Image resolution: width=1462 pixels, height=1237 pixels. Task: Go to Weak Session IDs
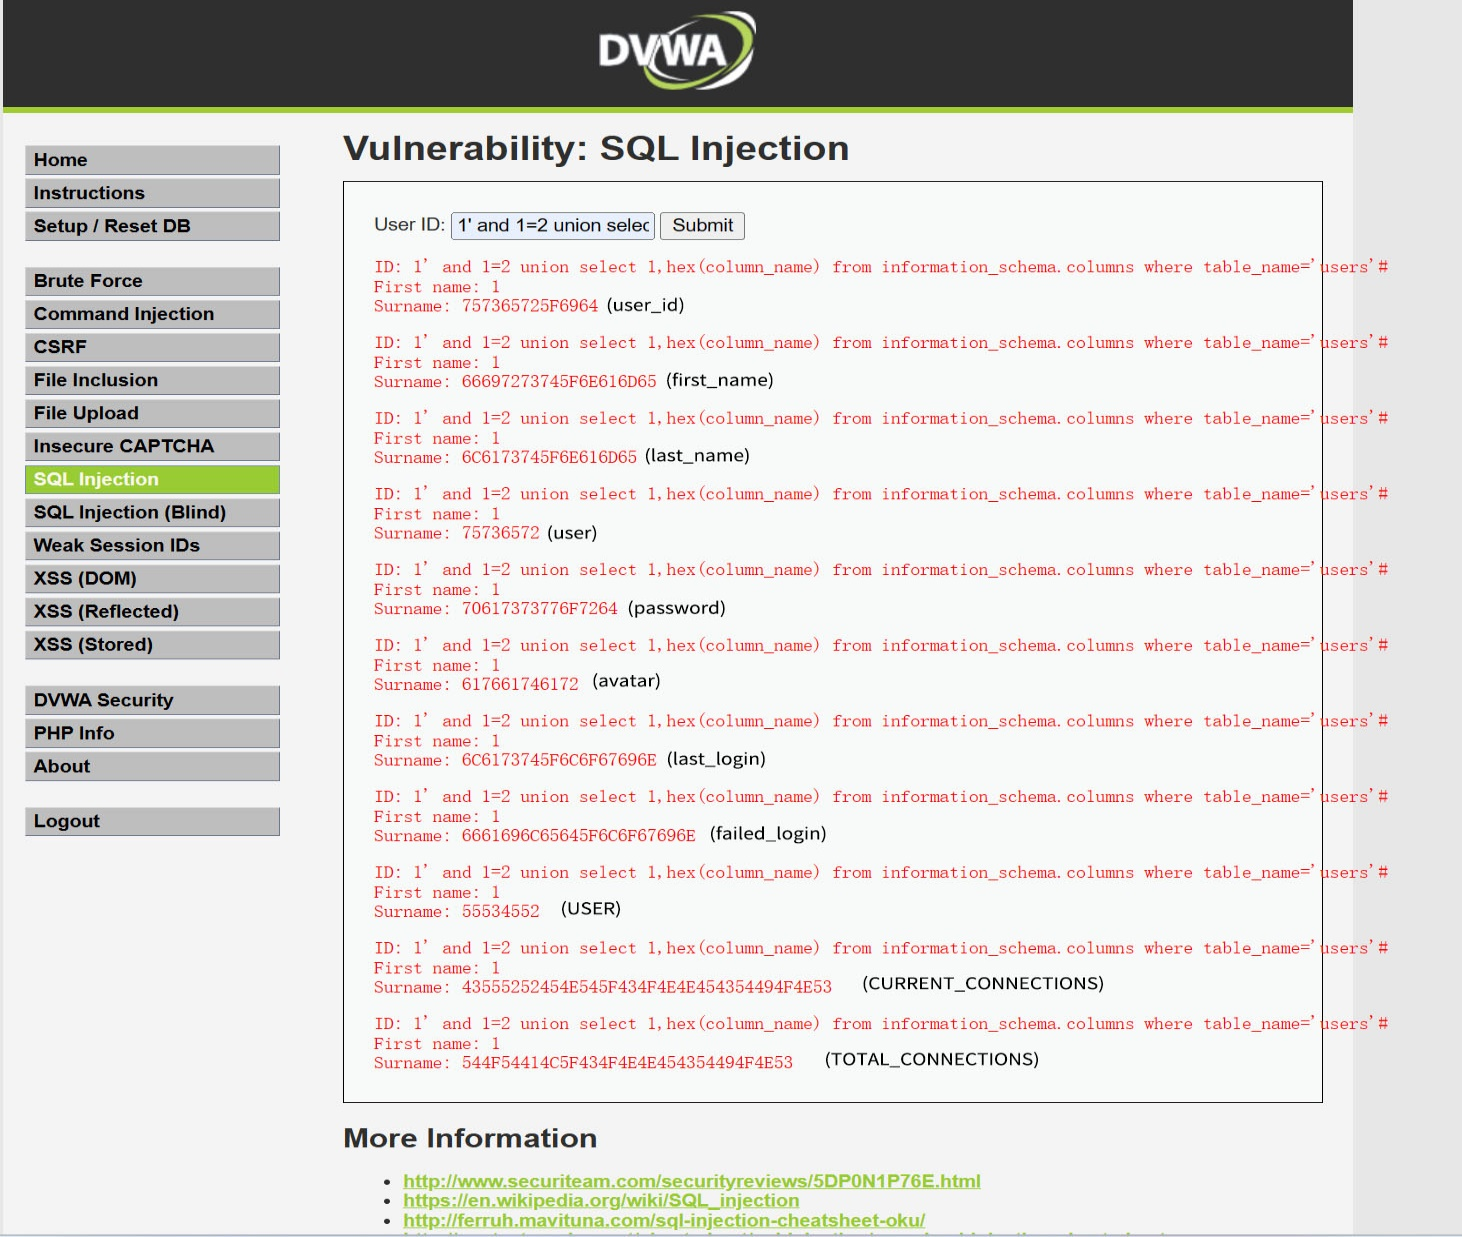point(152,545)
